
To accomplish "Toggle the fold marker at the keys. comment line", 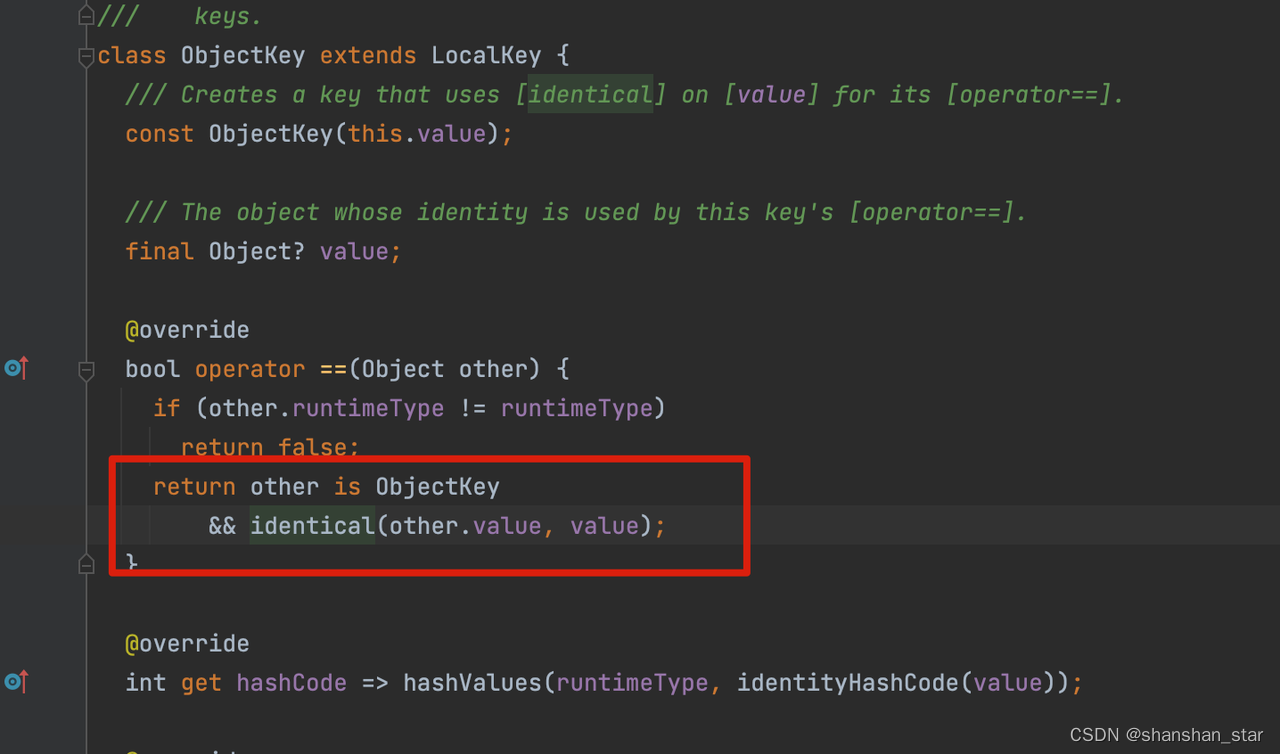I will [86, 16].
